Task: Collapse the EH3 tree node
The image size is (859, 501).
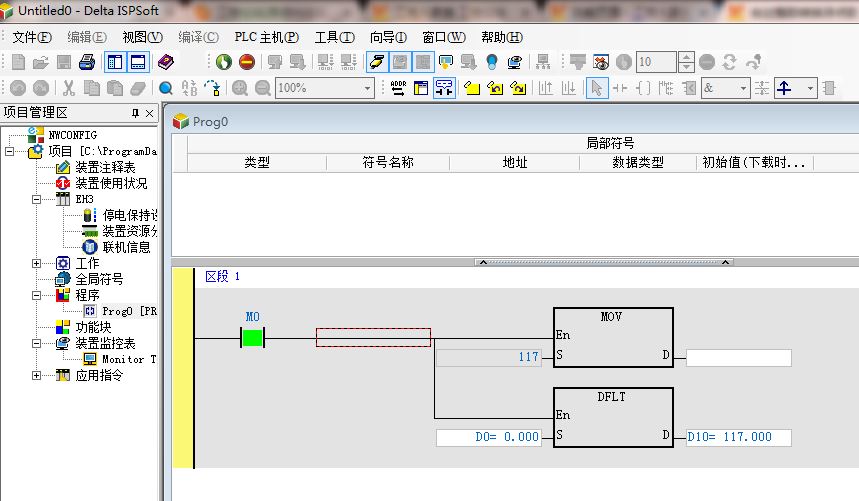Action: (37, 199)
